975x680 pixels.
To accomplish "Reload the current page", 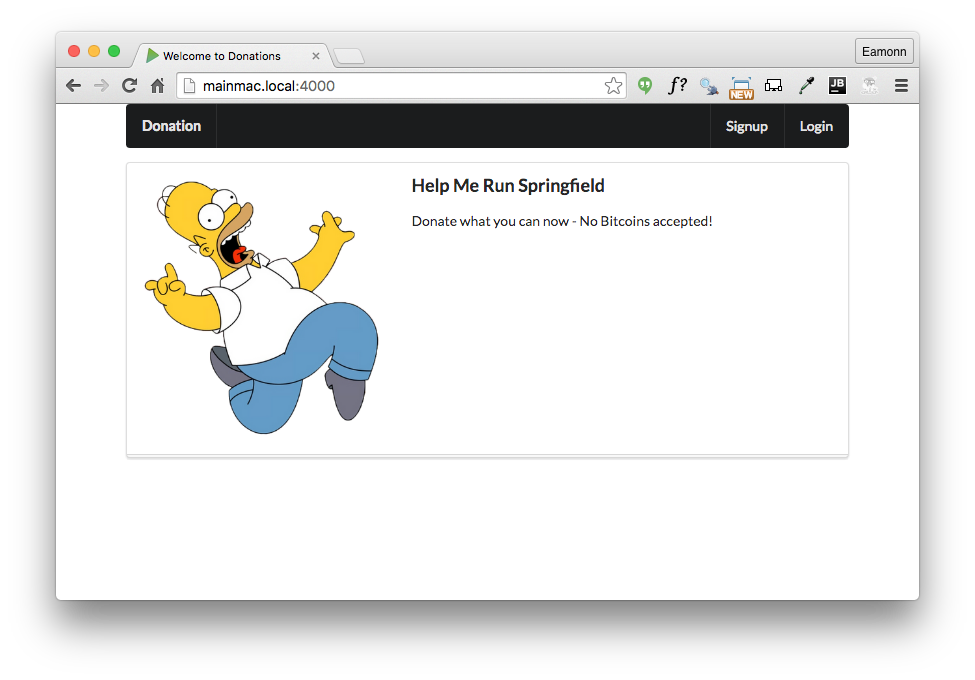I will click(129, 86).
